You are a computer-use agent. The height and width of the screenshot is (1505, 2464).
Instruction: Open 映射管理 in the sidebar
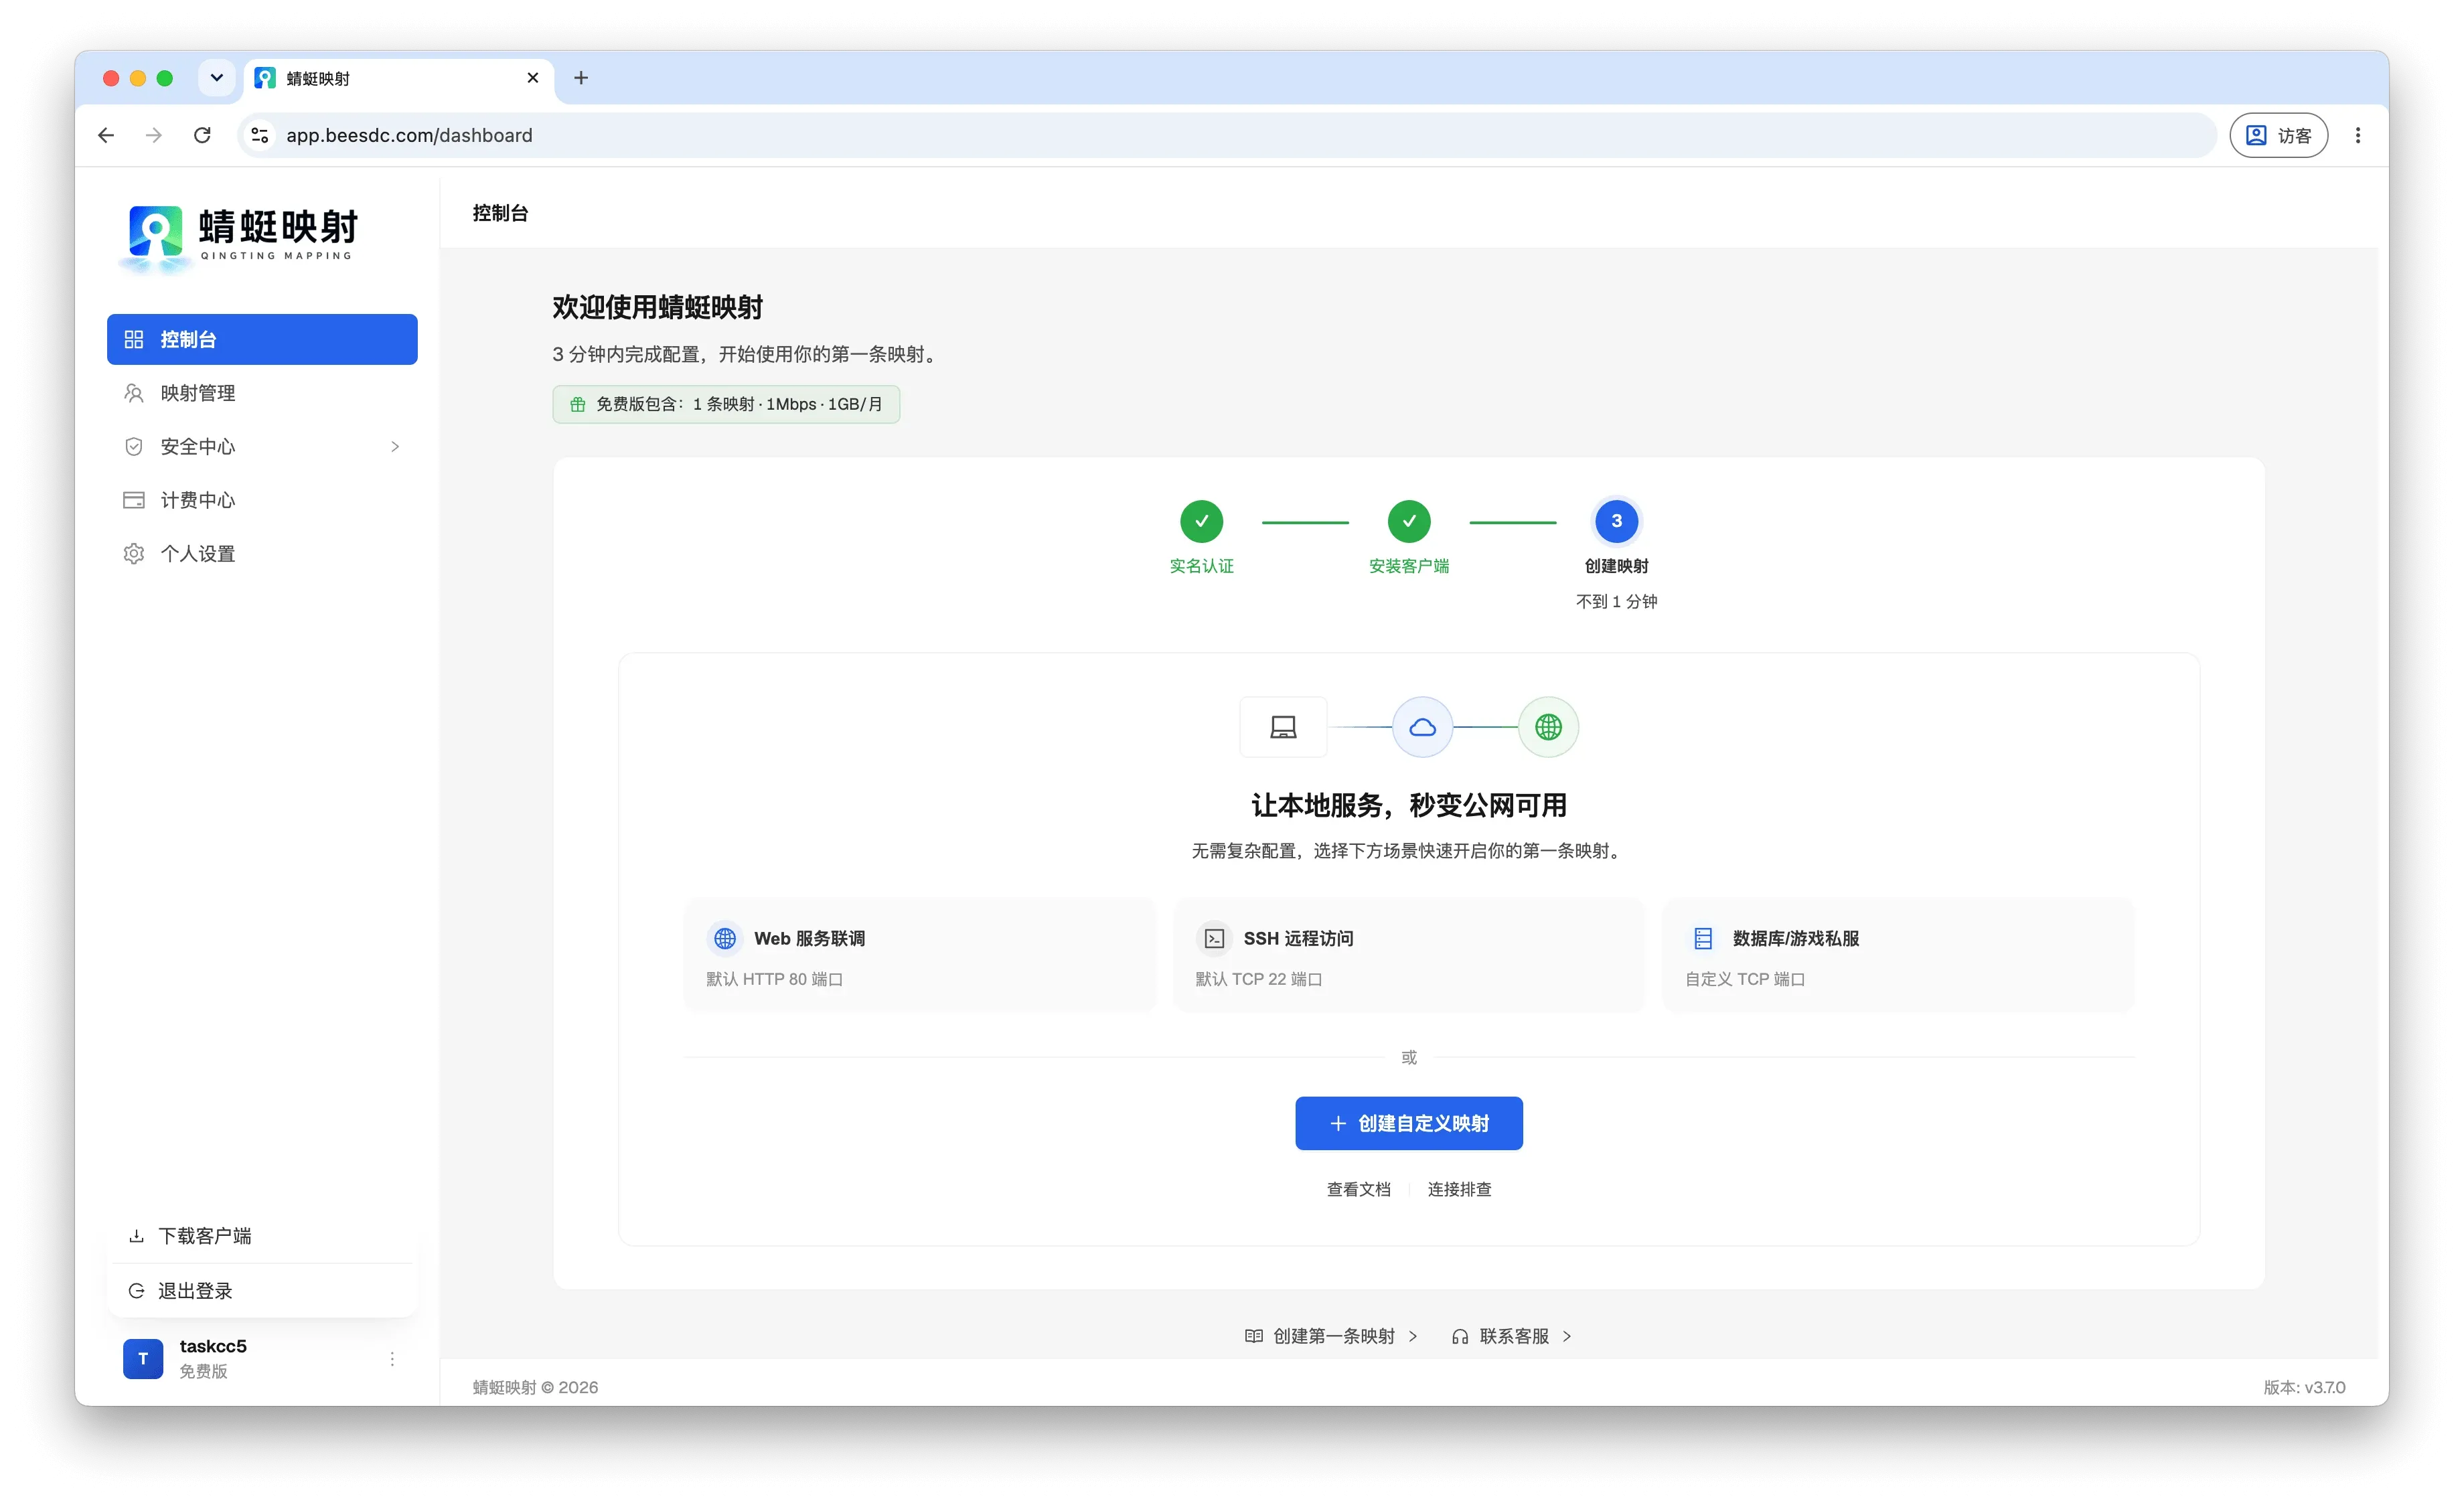(262, 393)
